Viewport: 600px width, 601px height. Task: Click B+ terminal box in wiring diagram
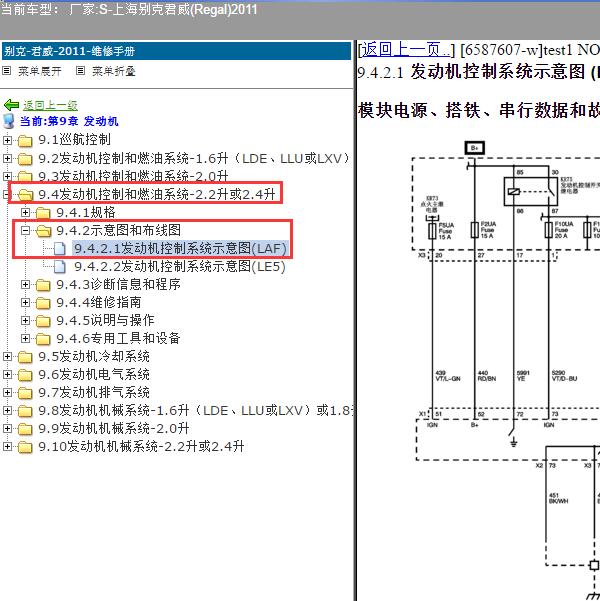click(x=475, y=148)
